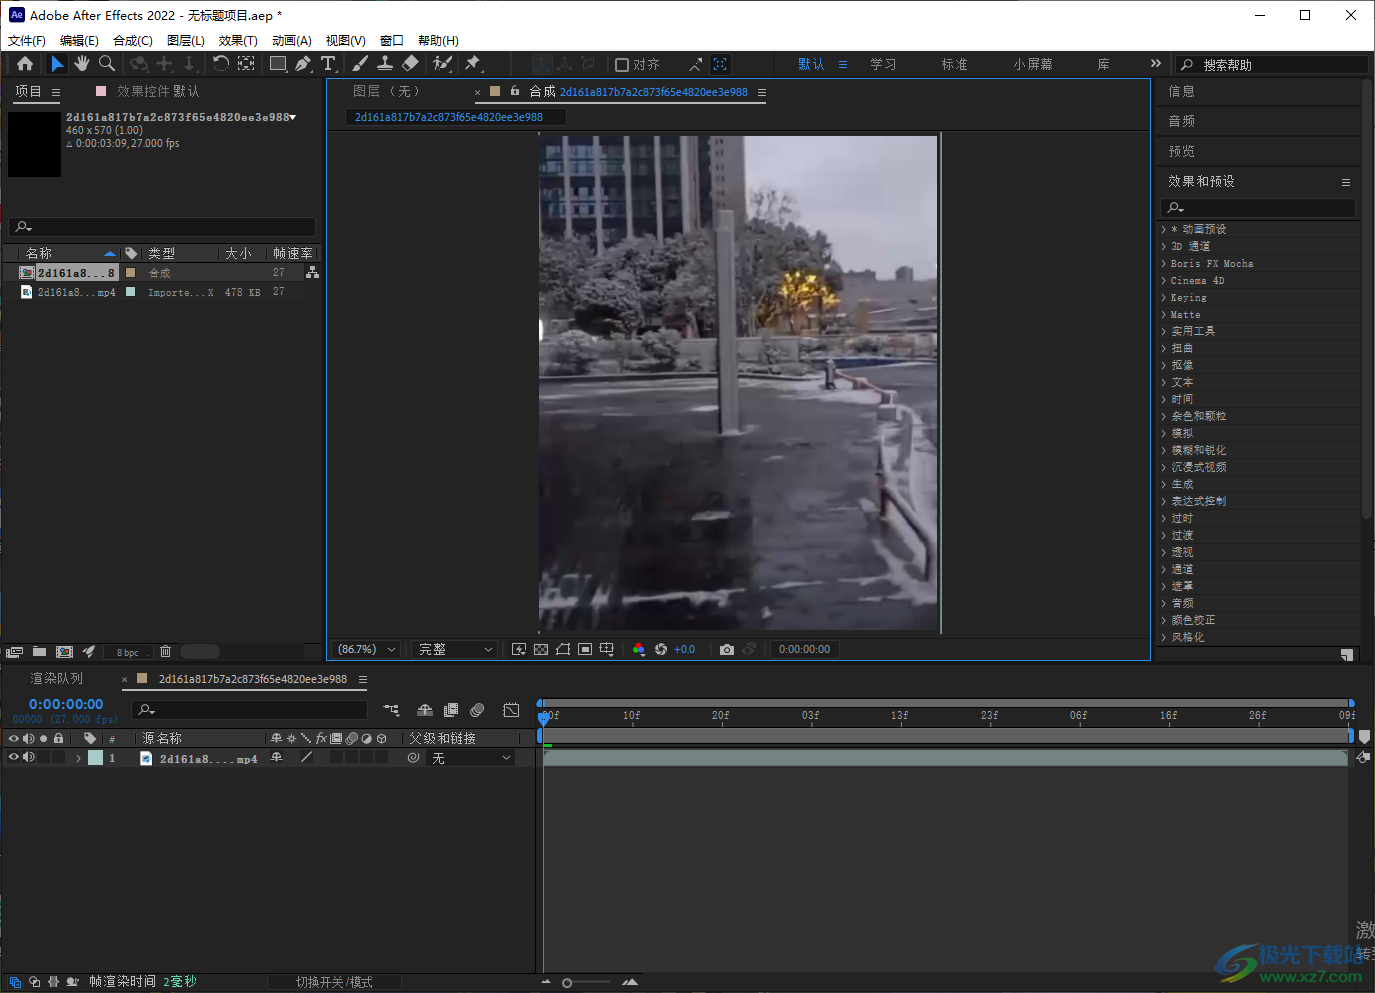Expand layer 1 properties twirl arrow

(78, 758)
